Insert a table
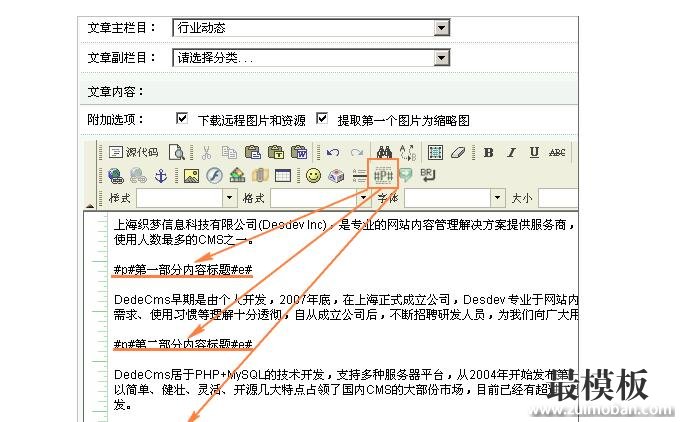 tap(283, 176)
